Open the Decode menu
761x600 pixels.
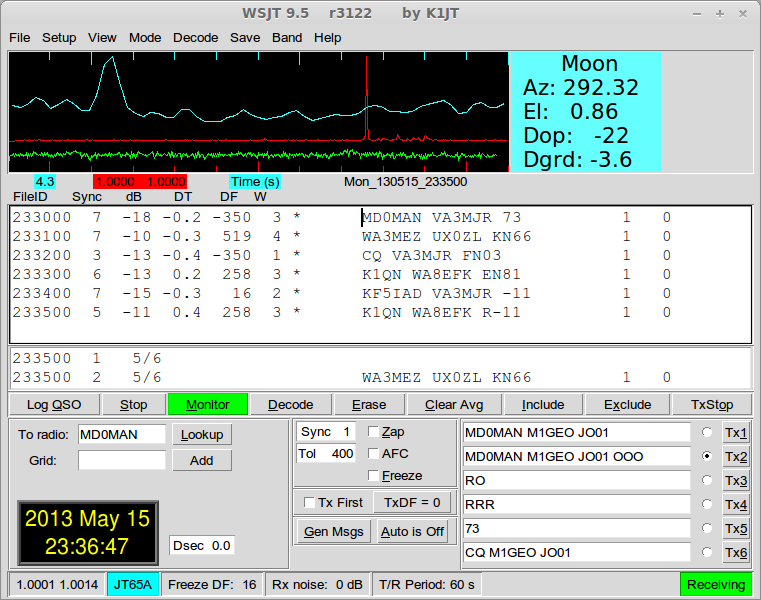196,38
